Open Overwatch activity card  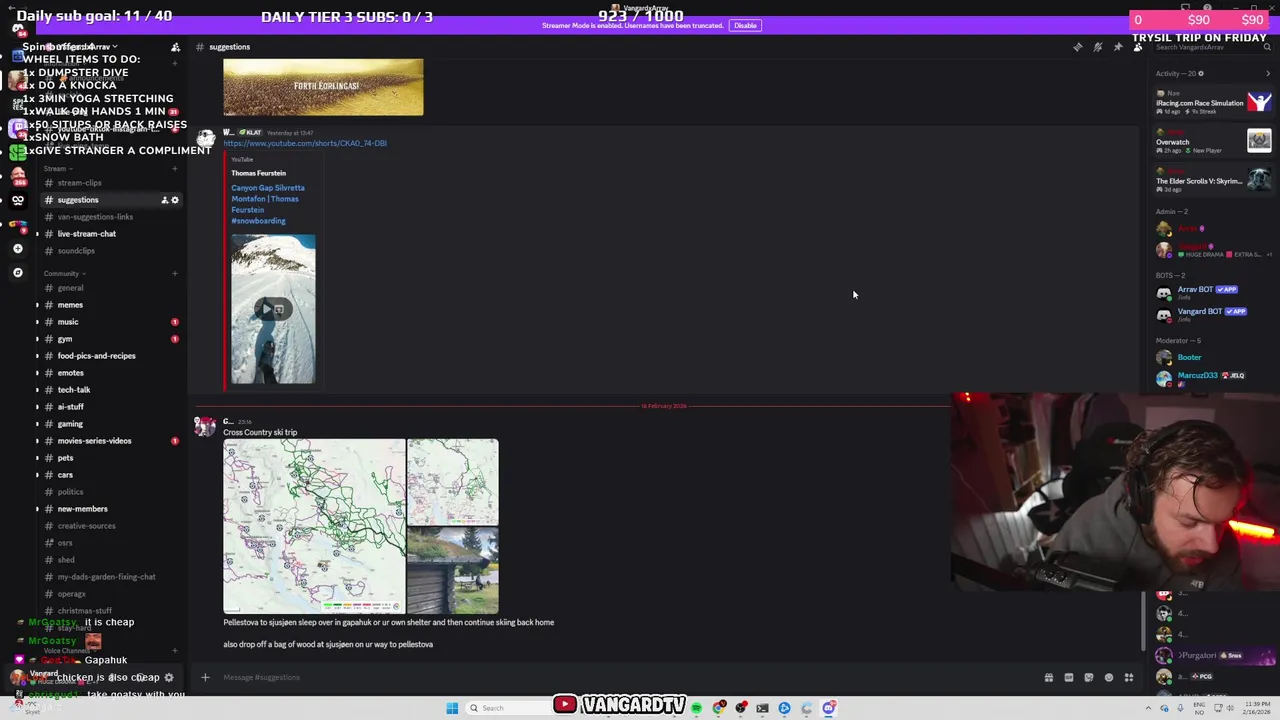click(1212, 141)
